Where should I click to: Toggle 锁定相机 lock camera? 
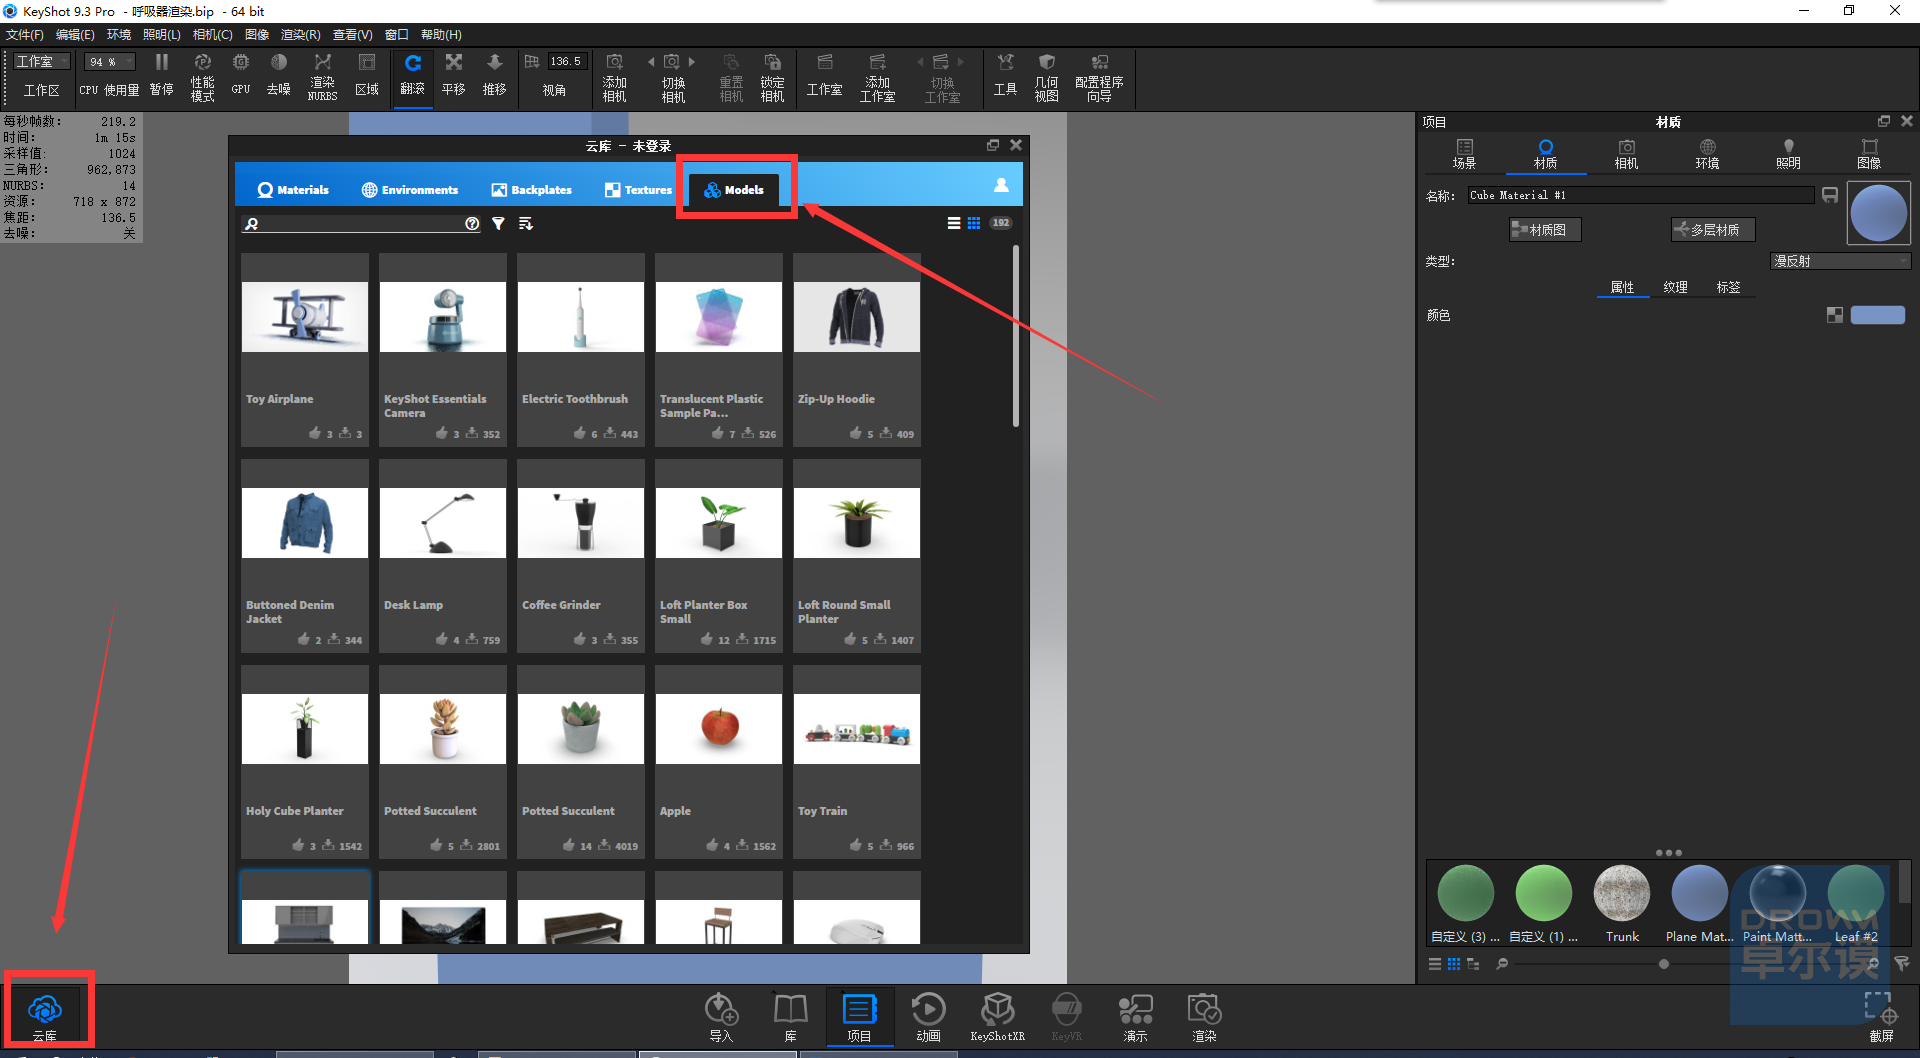[x=772, y=77]
